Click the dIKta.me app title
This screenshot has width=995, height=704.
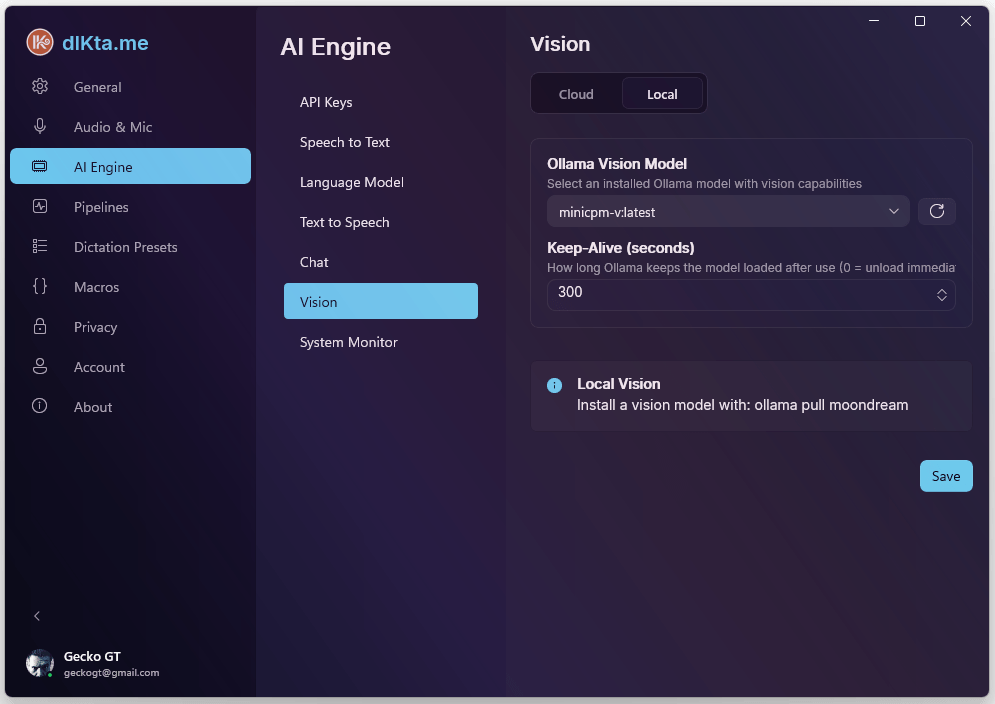(x=105, y=43)
